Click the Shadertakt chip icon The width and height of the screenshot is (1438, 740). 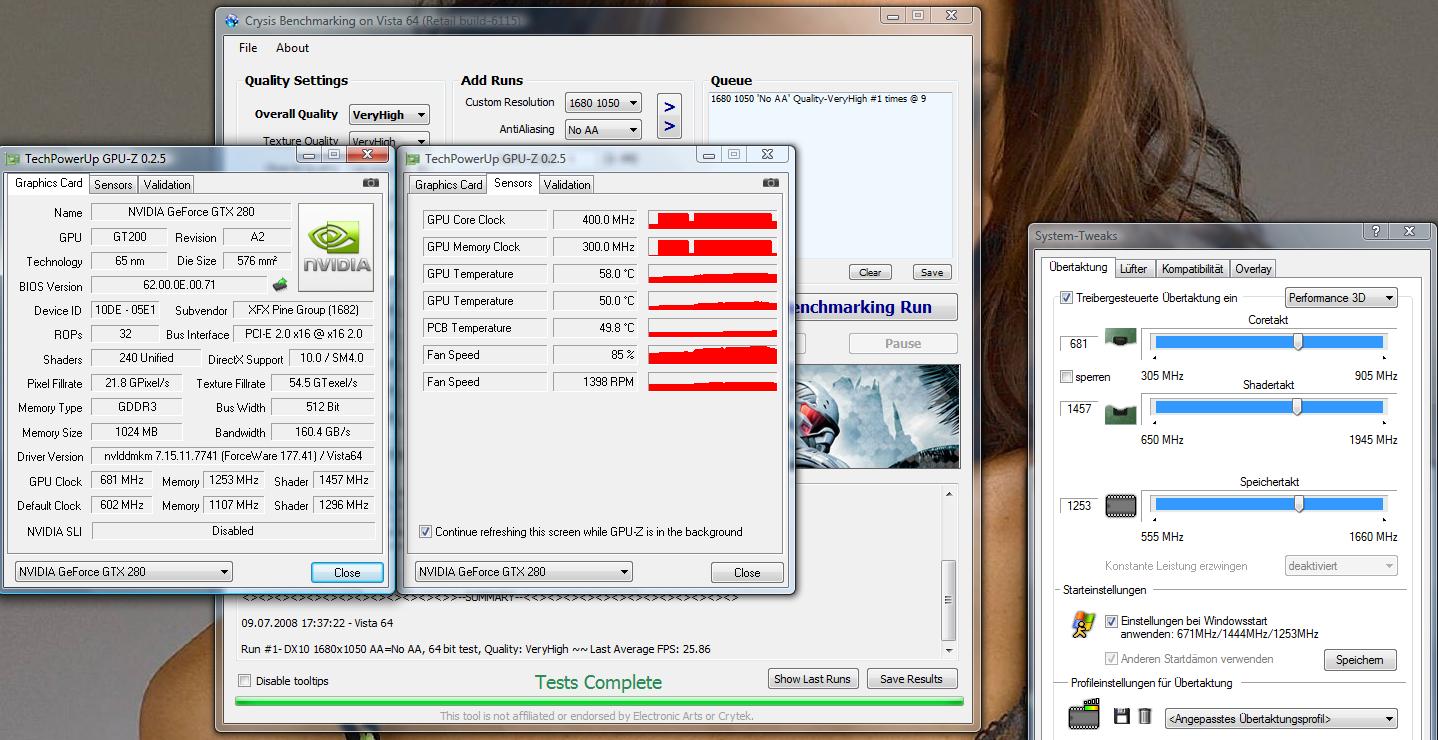1121,412
